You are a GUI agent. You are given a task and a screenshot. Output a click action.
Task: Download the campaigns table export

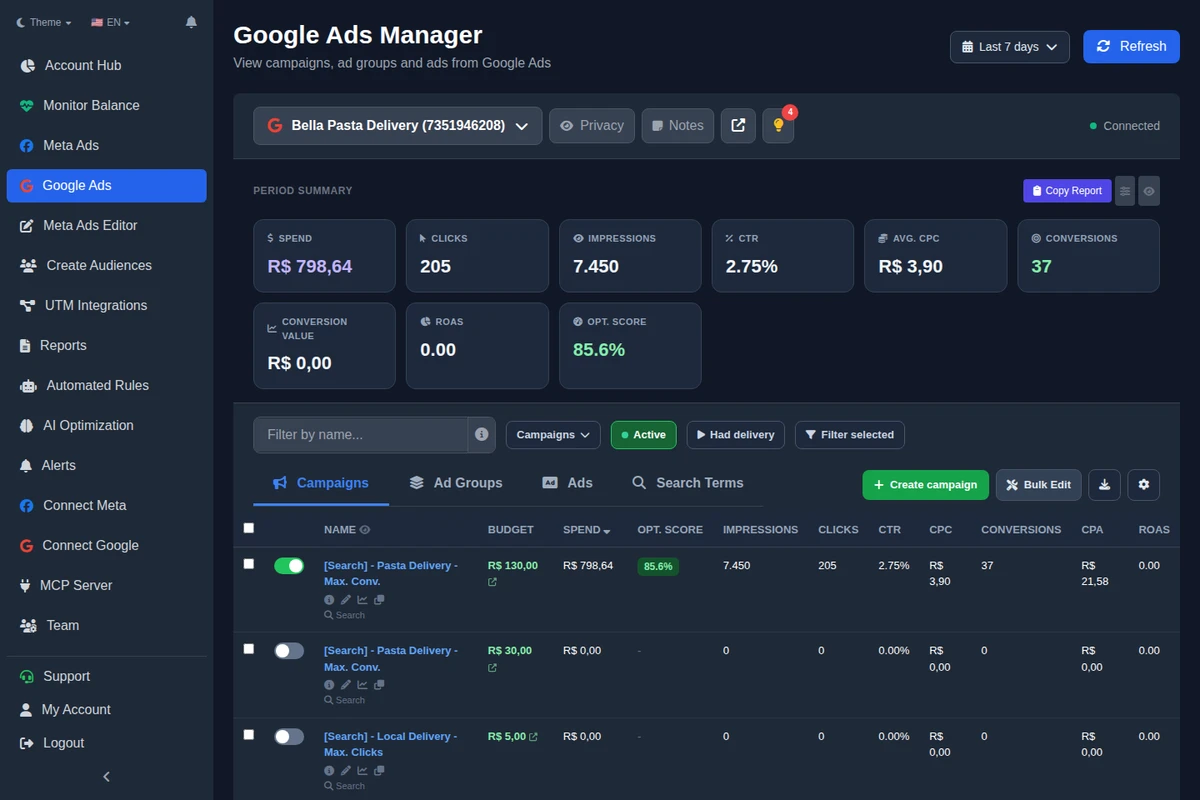click(1104, 485)
